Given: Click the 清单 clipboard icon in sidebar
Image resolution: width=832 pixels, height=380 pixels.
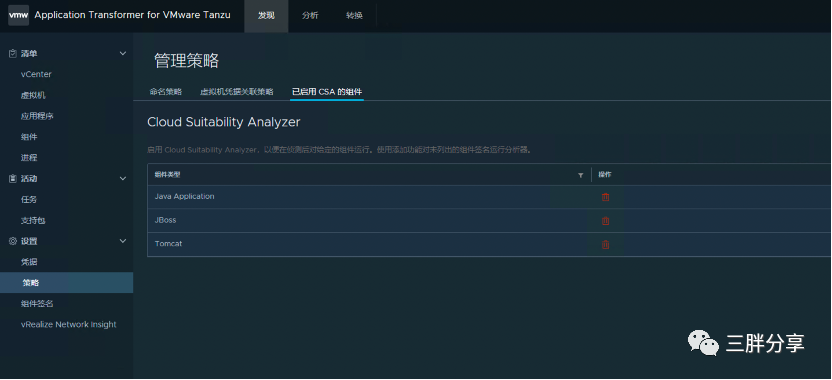Looking at the screenshot, I should point(13,54).
